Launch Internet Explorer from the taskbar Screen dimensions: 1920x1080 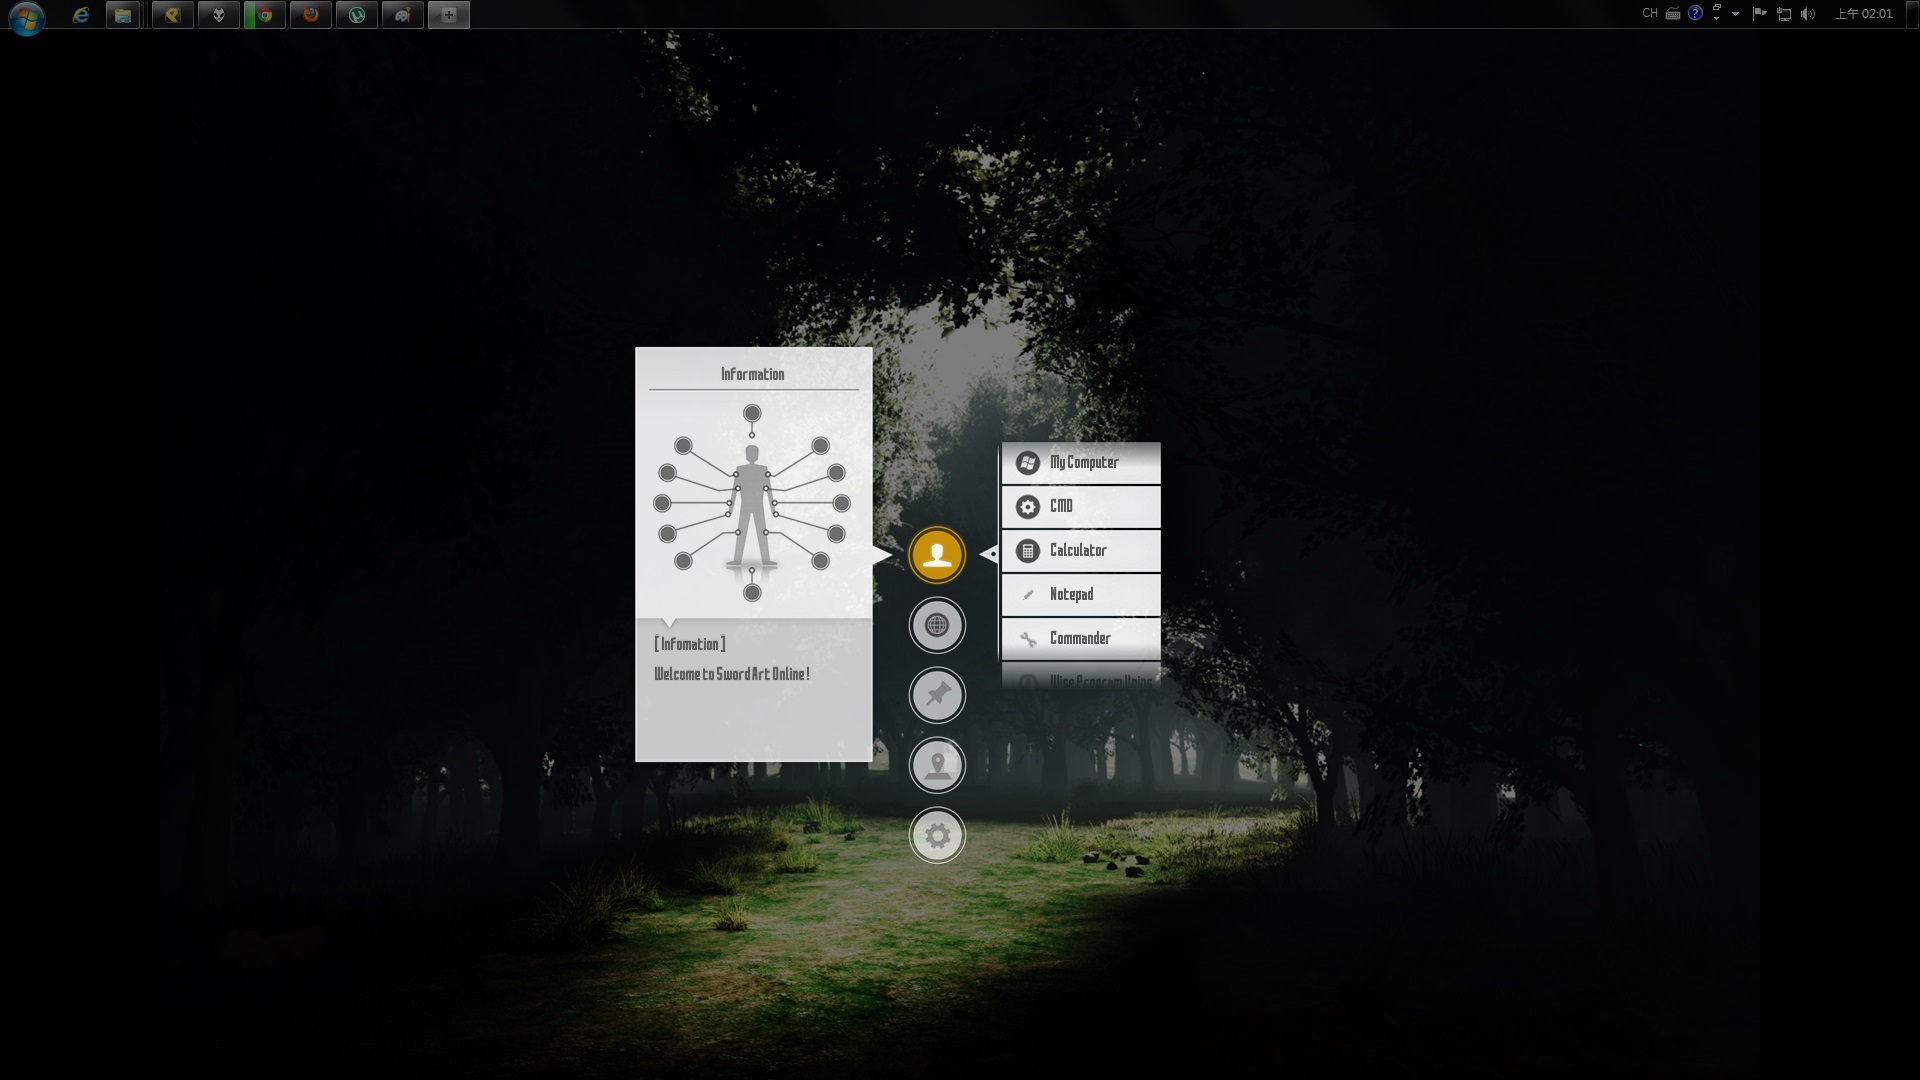pos(81,15)
